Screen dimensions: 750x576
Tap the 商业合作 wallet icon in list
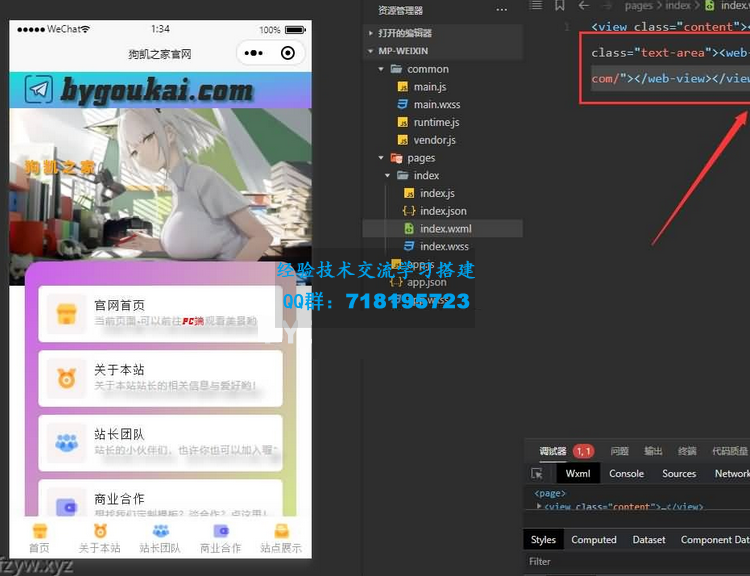click(66, 505)
